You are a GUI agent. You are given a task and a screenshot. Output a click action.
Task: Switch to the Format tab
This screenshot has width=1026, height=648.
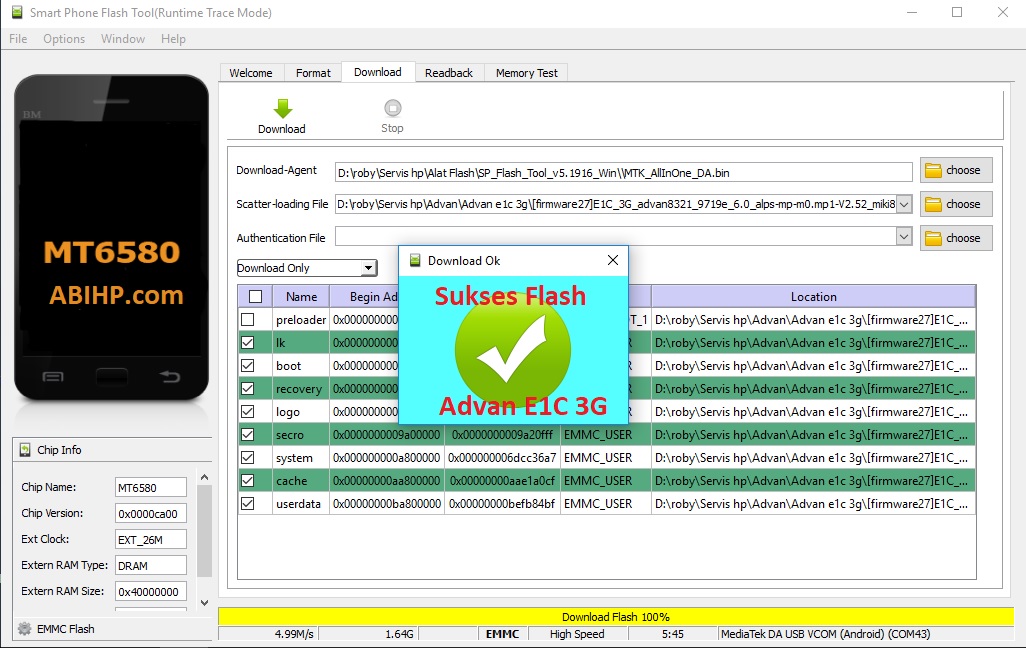click(x=313, y=73)
